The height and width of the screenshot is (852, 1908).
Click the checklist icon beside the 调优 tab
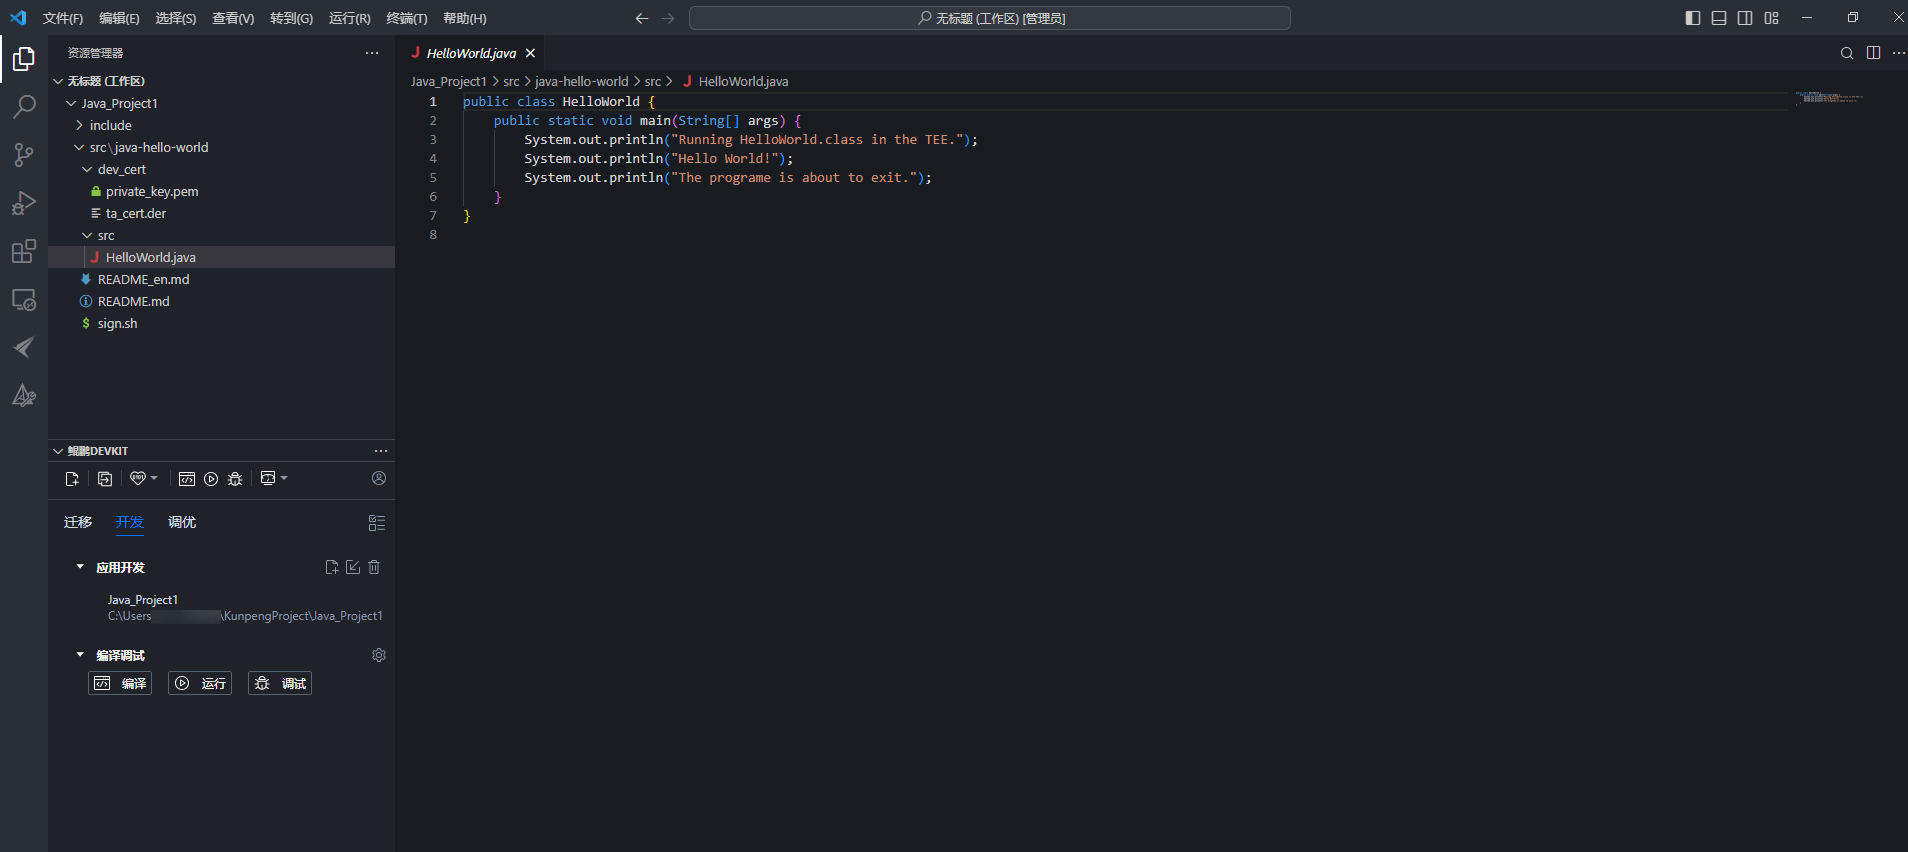coord(377,523)
